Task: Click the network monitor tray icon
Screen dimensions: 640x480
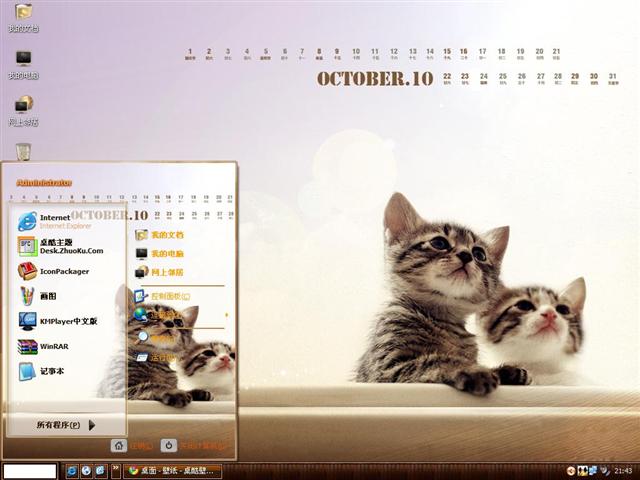Action: coord(593,471)
